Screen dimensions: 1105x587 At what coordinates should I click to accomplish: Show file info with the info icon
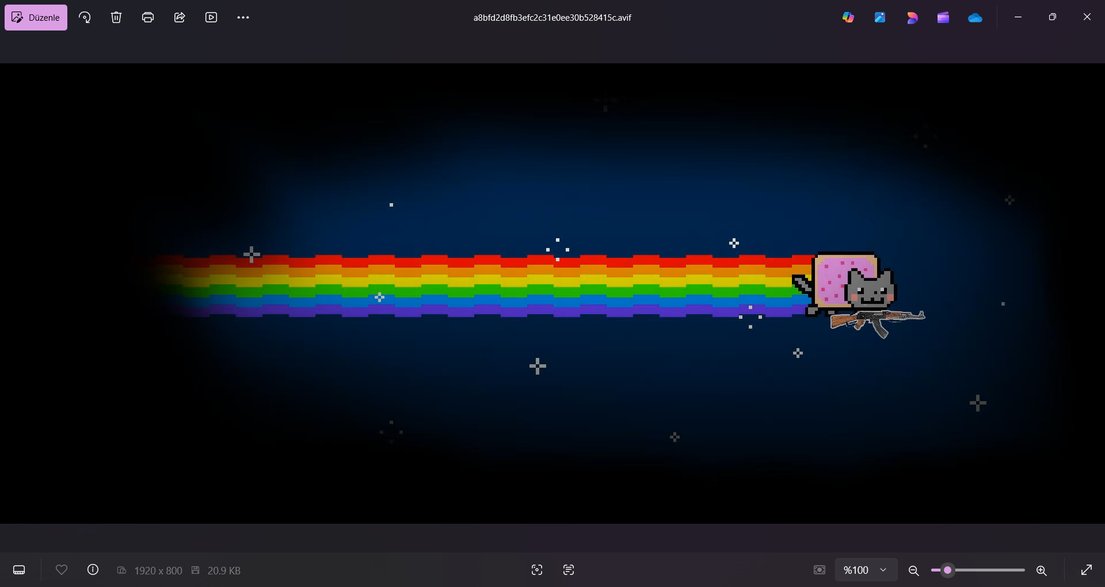92,570
